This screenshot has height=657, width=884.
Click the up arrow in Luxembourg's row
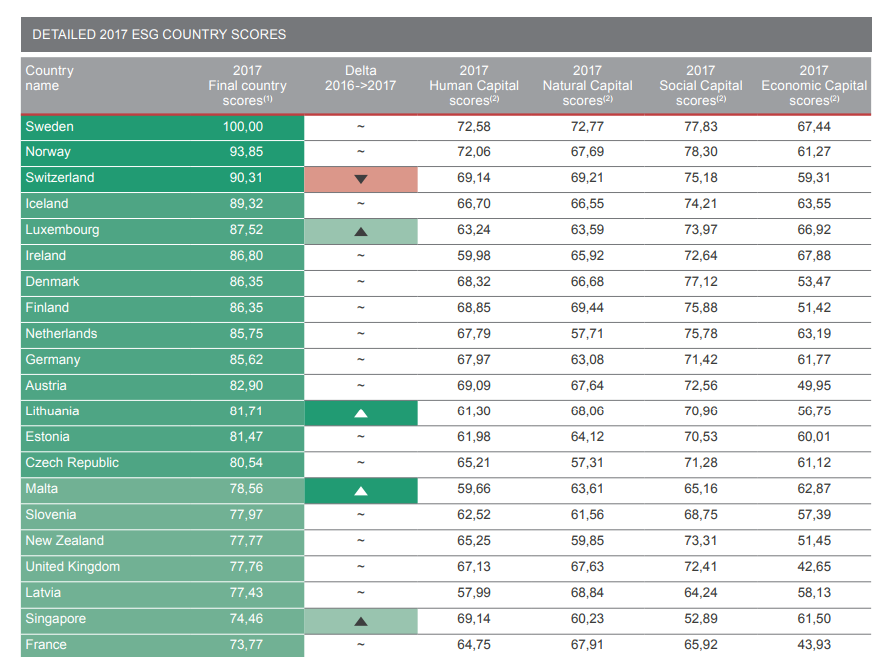click(361, 231)
